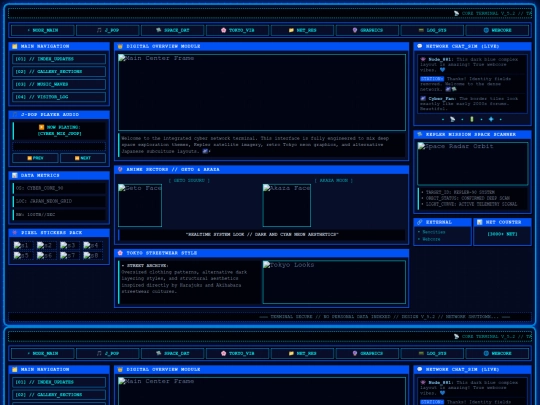Click the icon beside ANIME SECTORS header
Screen dimensions: 540x405
pyautogui.click(x=120, y=169)
